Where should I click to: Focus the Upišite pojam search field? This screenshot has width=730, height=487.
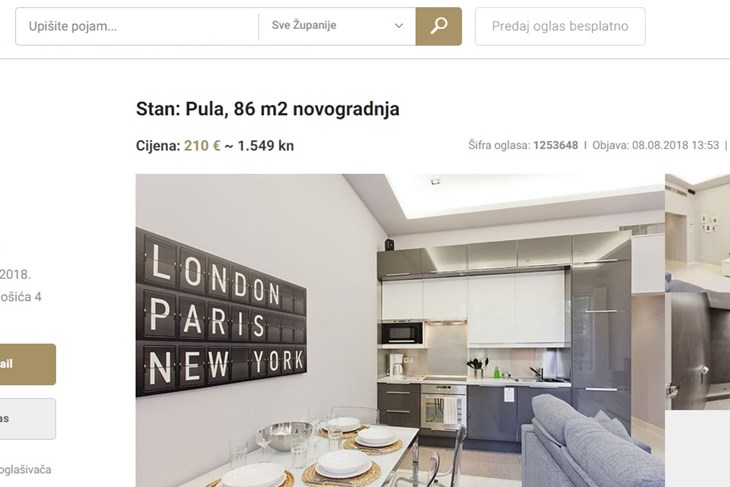(x=137, y=26)
